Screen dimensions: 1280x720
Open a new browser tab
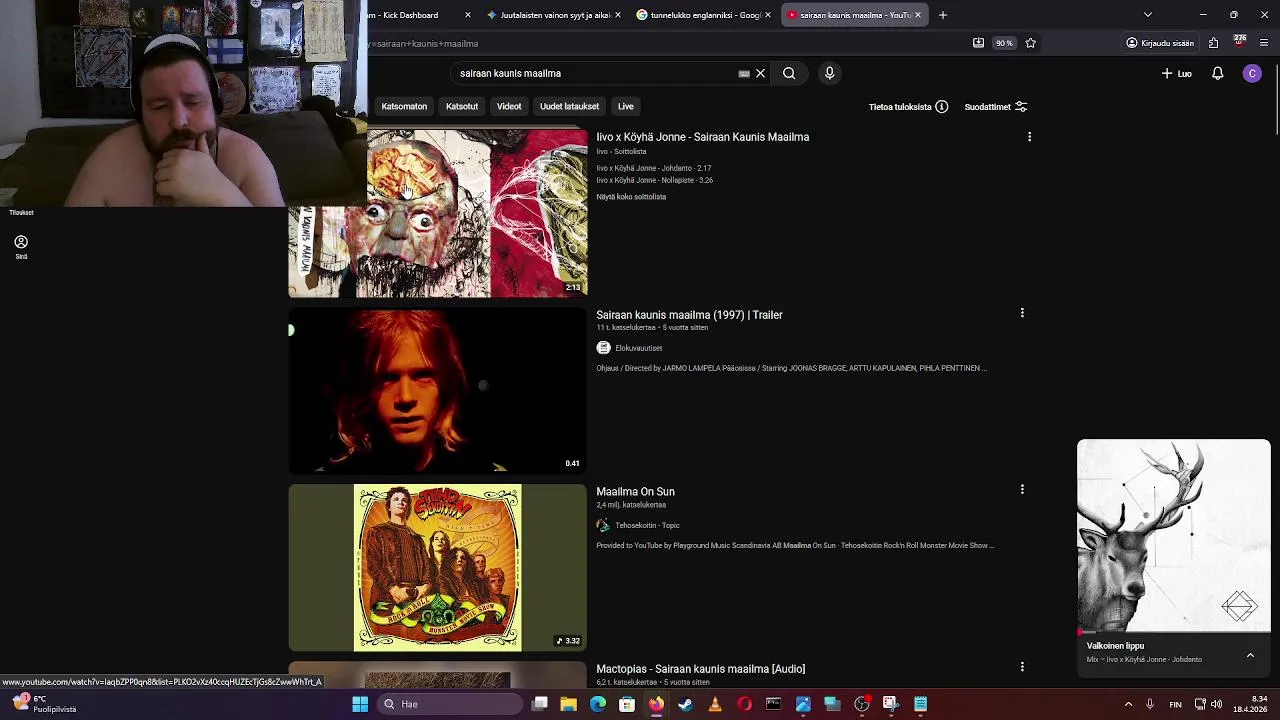tap(942, 15)
